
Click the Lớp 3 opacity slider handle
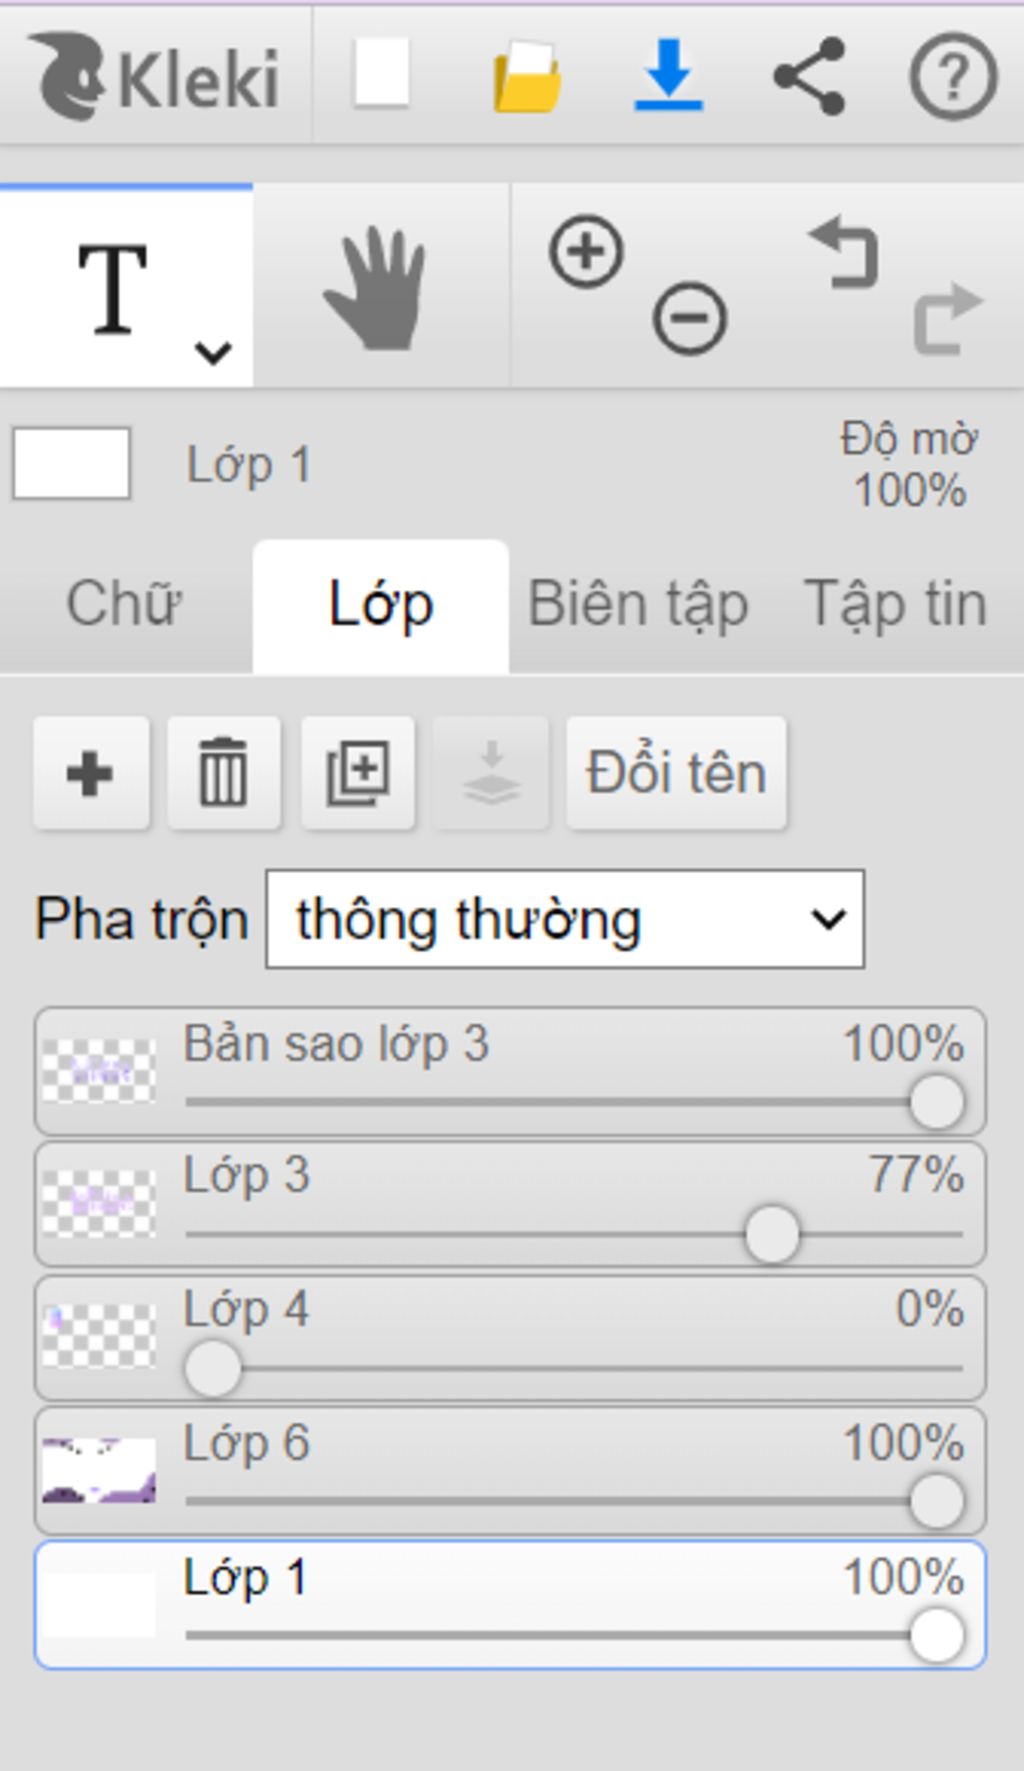(772, 1235)
